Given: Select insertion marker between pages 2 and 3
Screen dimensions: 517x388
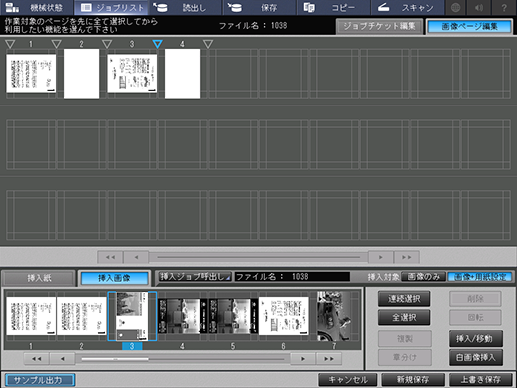Looking at the screenshot, I should pyautogui.click(x=107, y=44).
